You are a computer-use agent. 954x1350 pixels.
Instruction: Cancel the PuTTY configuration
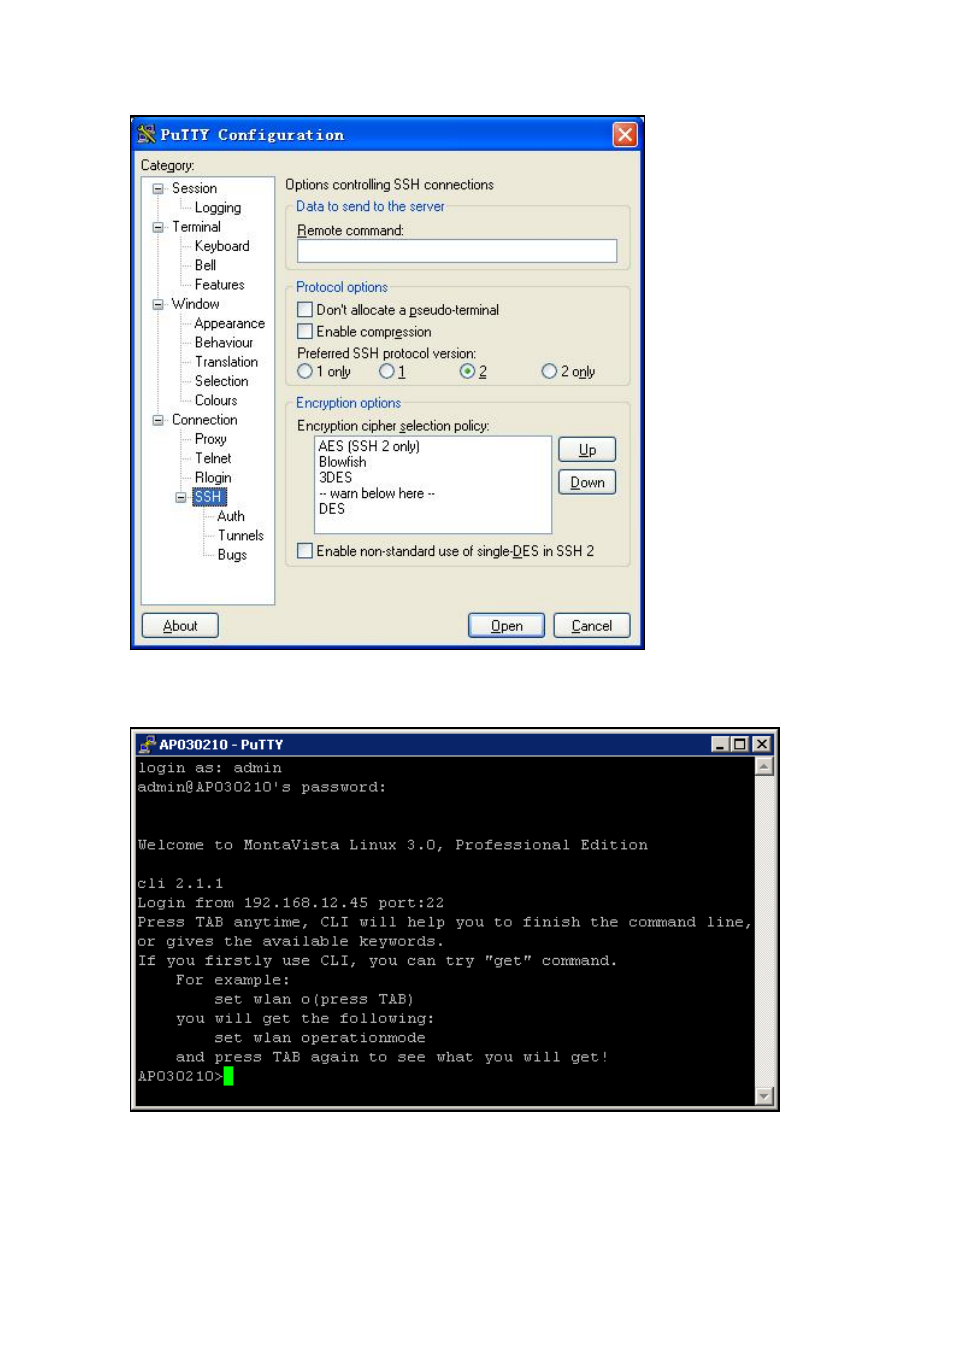(592, 626)
